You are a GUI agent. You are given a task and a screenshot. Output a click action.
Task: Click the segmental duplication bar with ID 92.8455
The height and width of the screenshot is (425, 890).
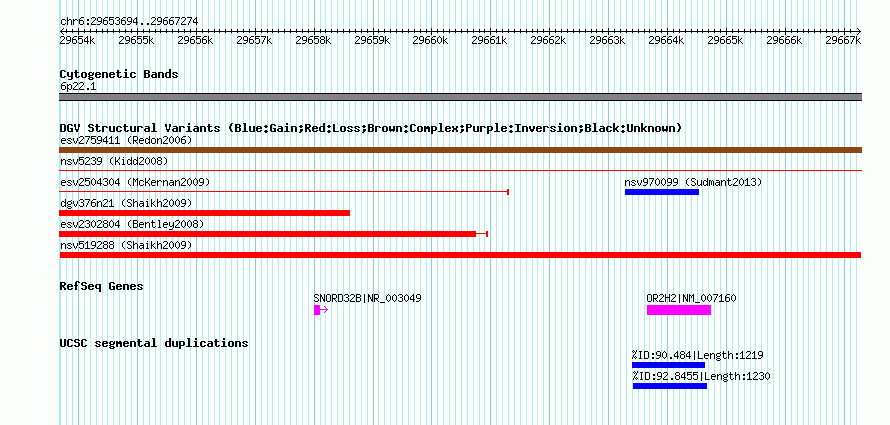[670, 386]
